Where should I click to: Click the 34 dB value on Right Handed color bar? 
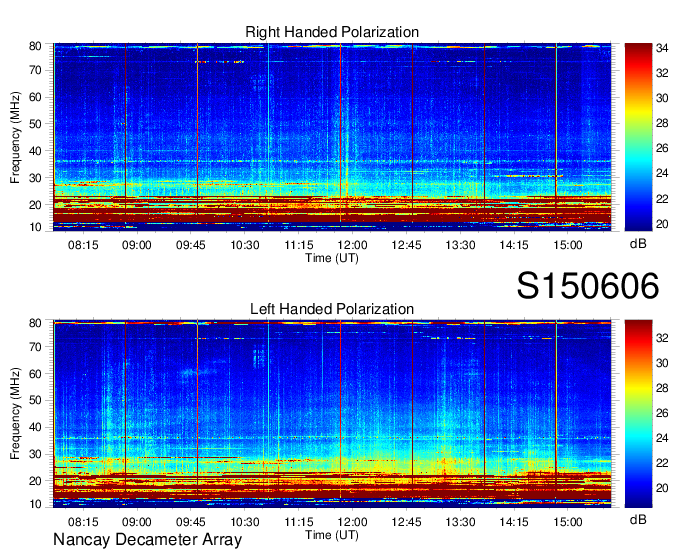click(x=662, y=48)
